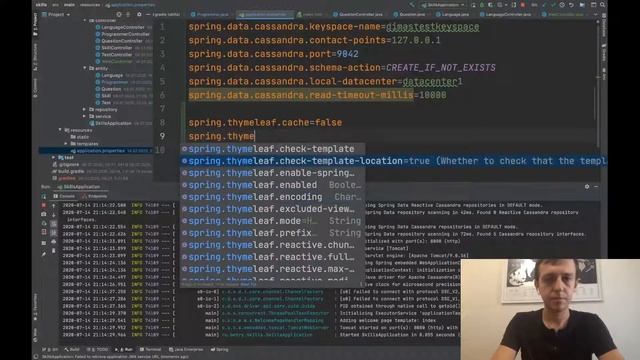Click the clear all trash icon in console
Screen dimensions: 640x360
click(x=53, y=251)
